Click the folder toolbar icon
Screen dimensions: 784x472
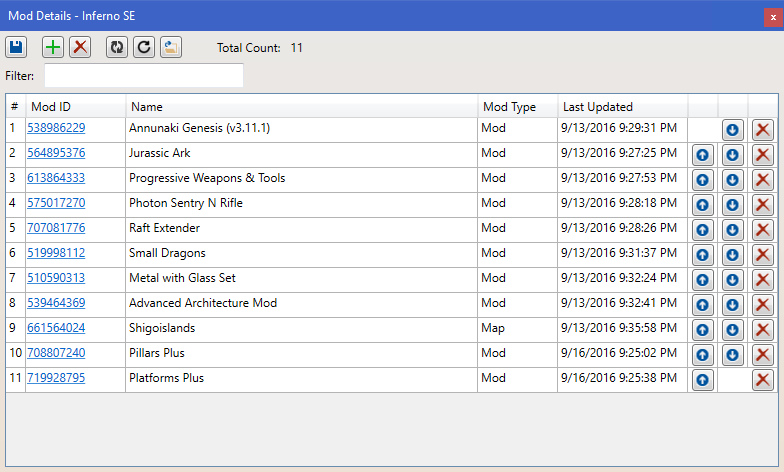171,48
